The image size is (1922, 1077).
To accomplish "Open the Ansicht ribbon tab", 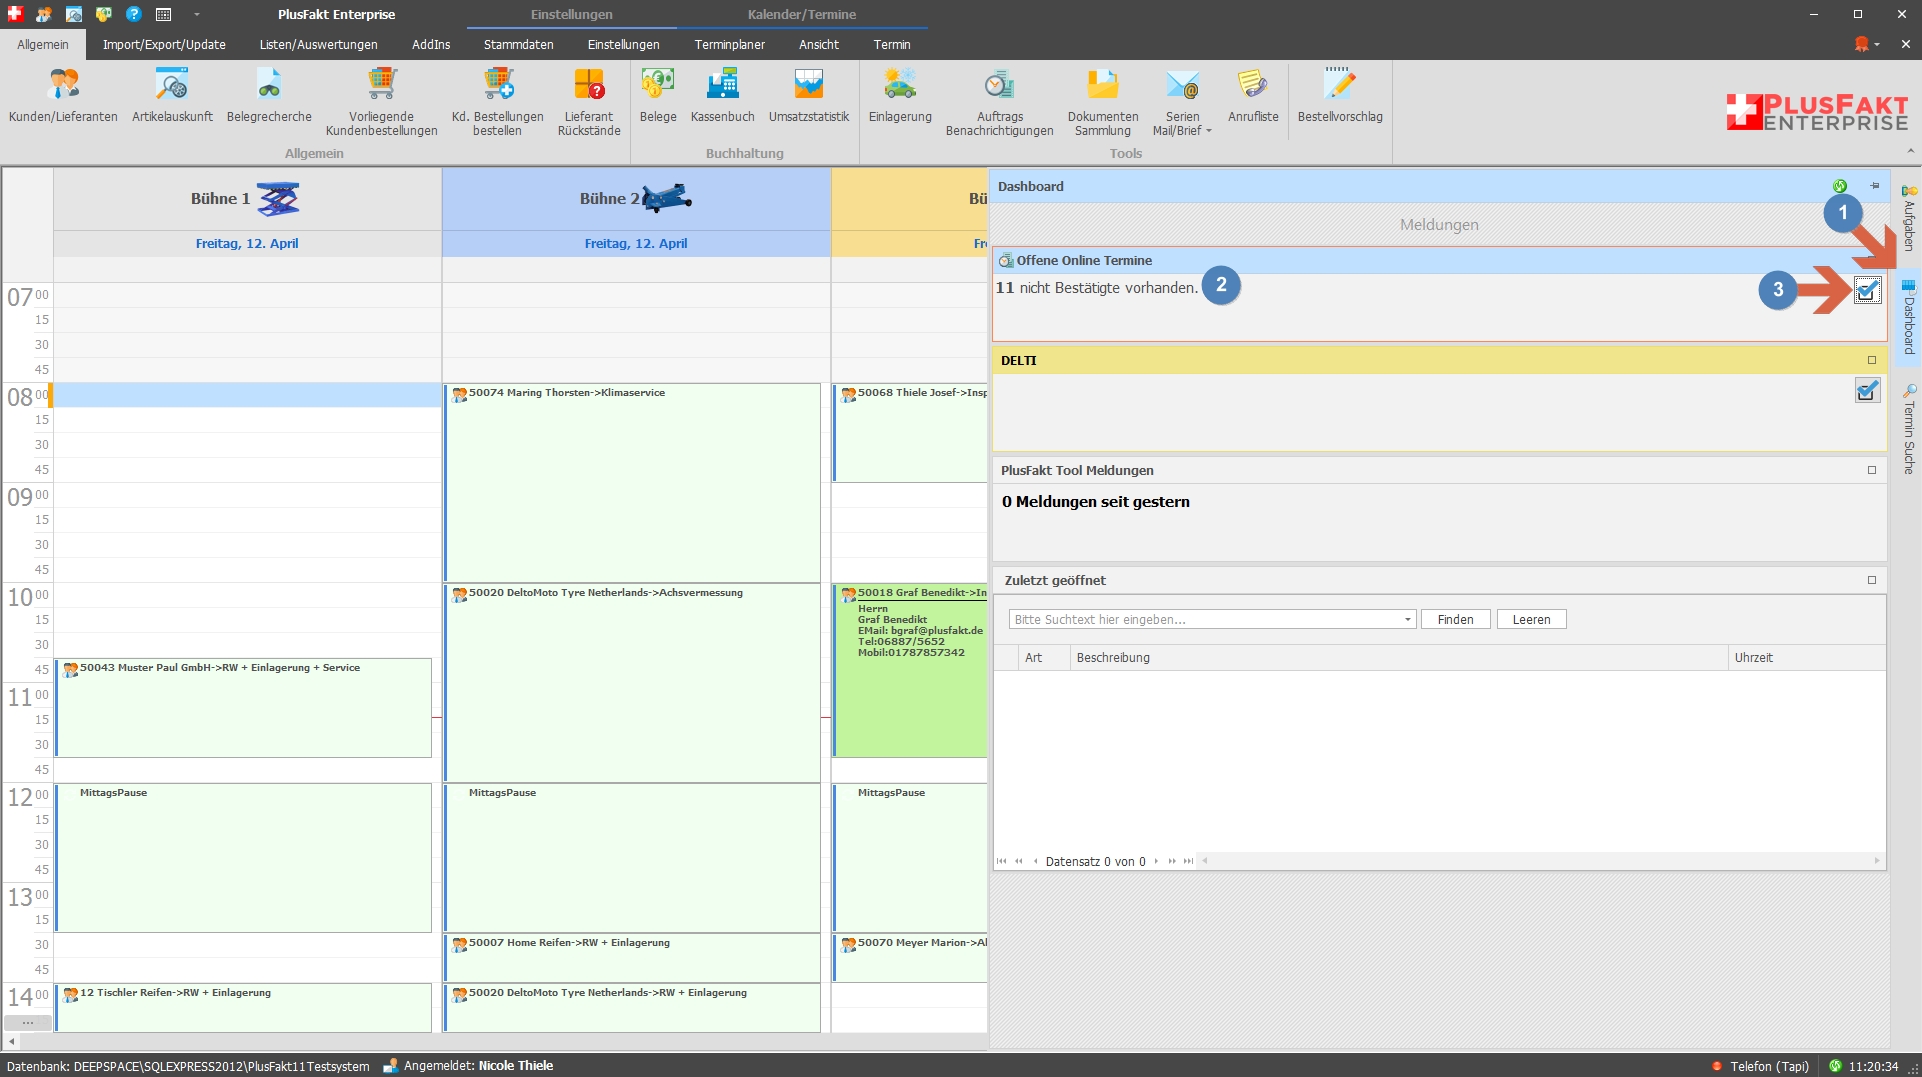I will point(819,45).
